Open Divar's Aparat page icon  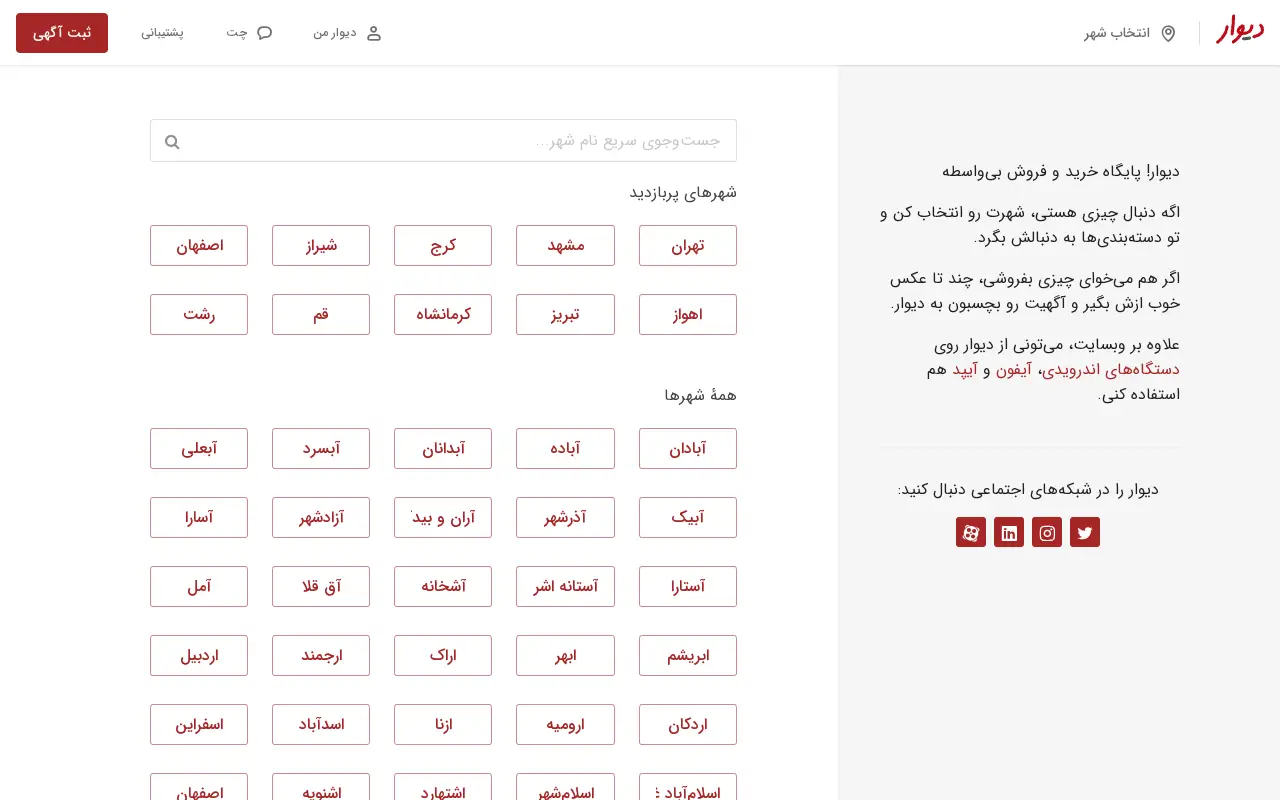[971, 532]
